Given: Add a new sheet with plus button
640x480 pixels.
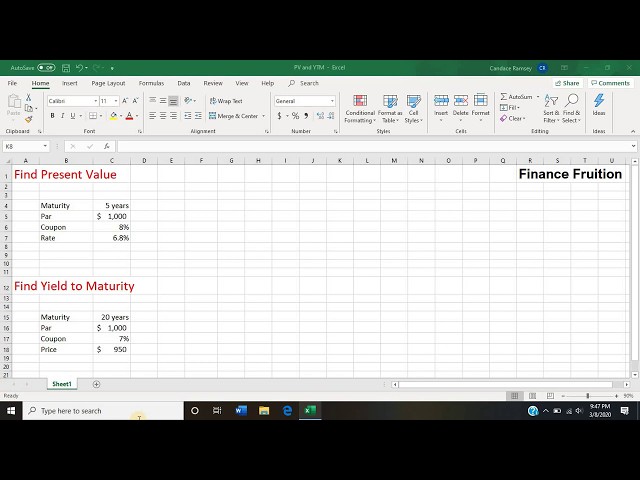Looking at the screenshot, I should [x=96, y=384].
